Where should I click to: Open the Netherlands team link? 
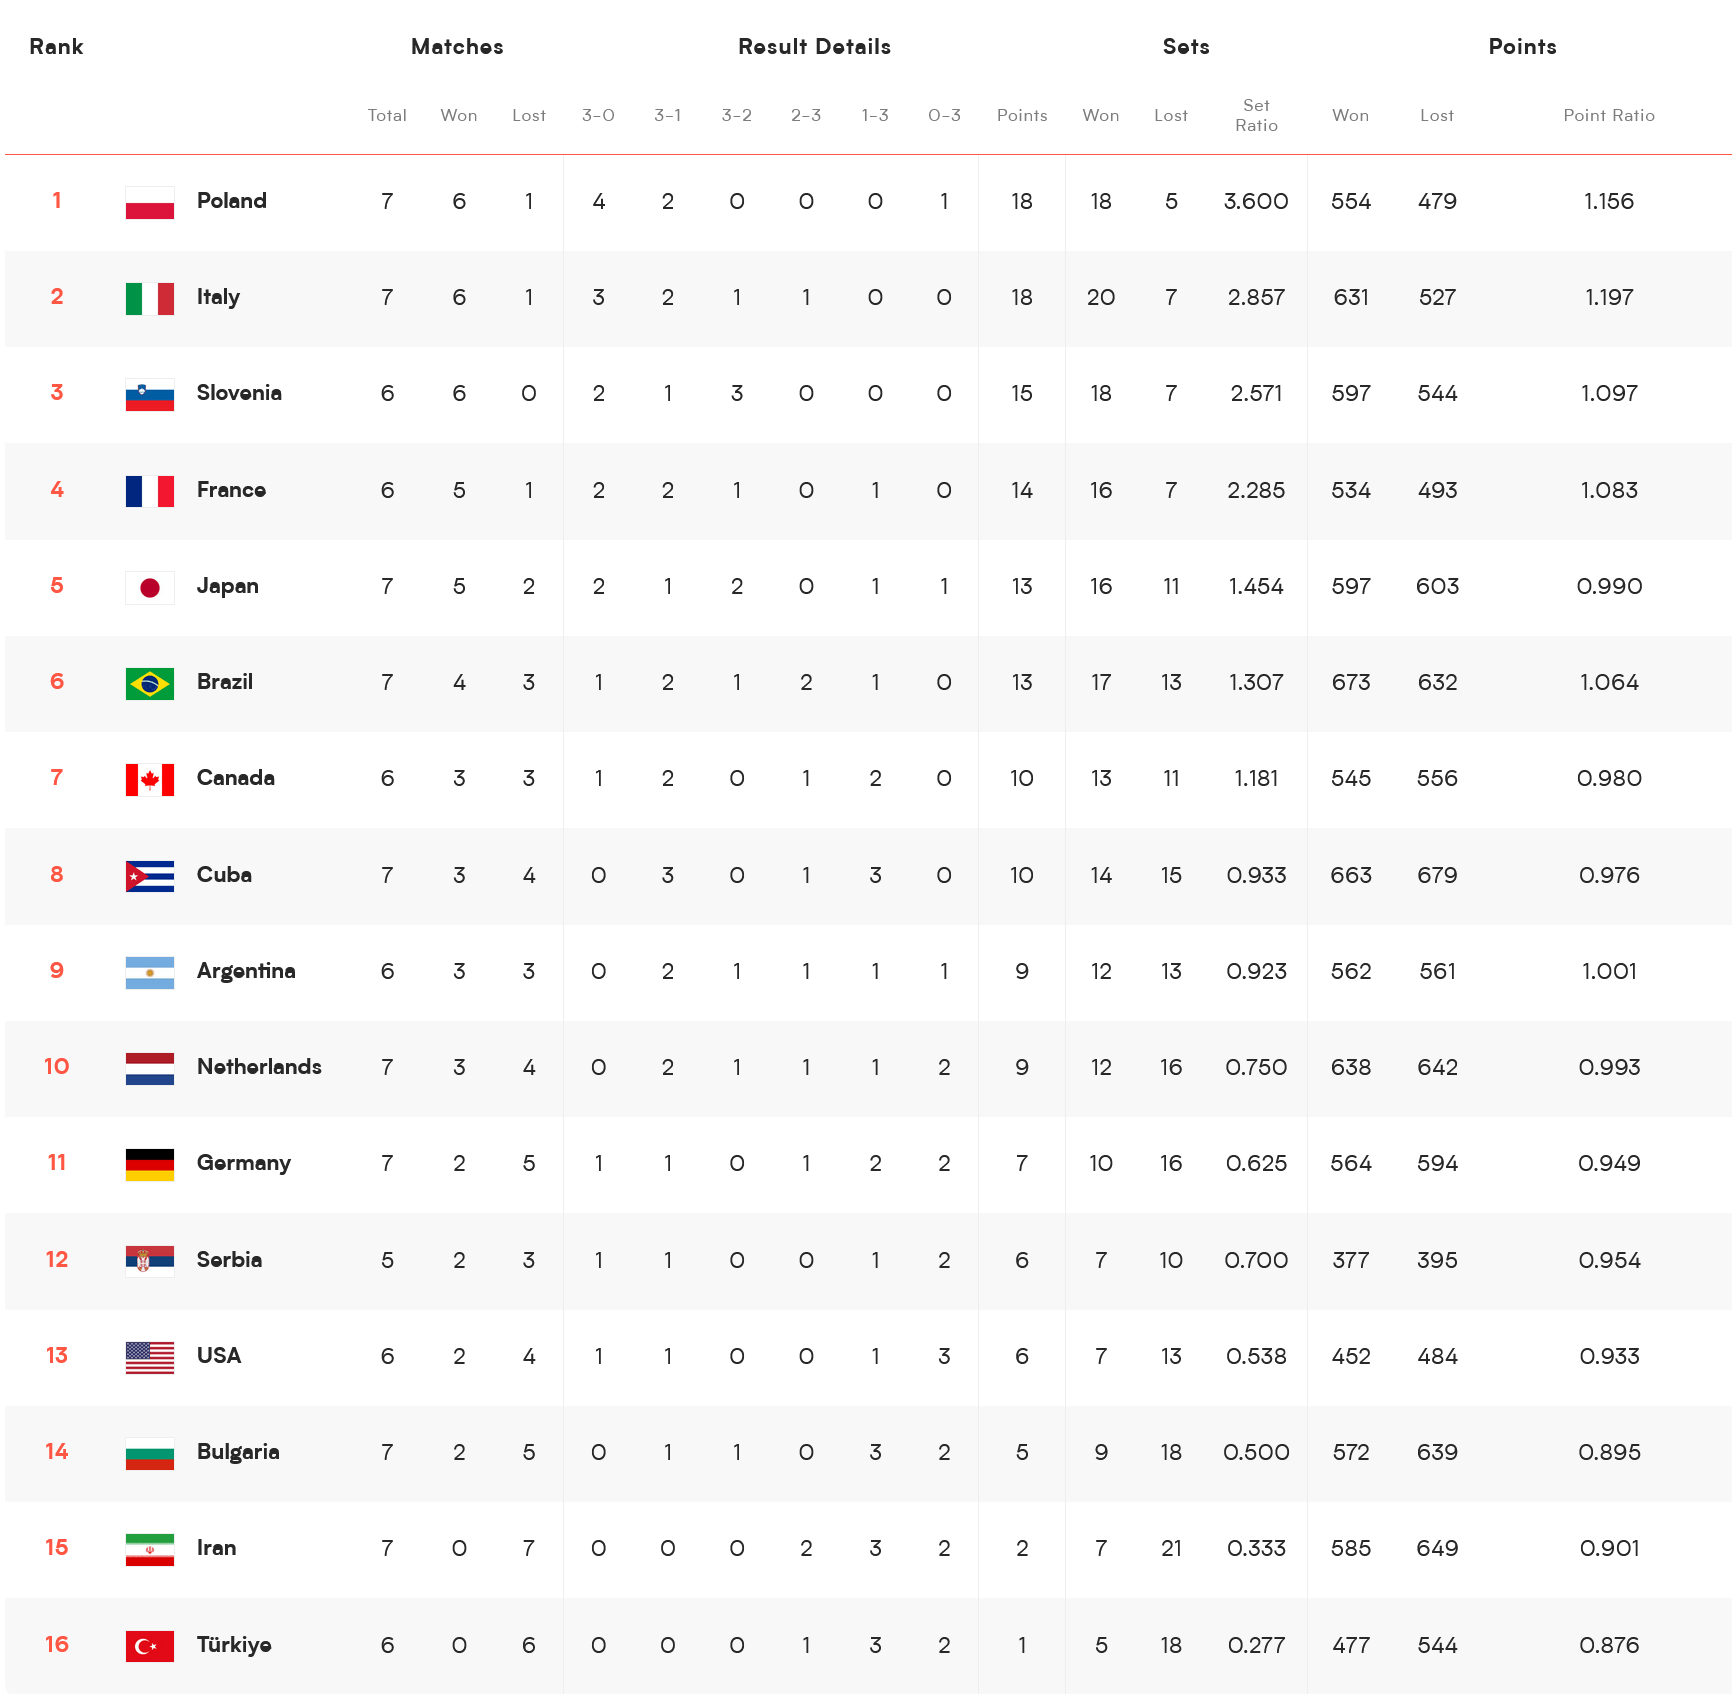(x=259, y=1067)
